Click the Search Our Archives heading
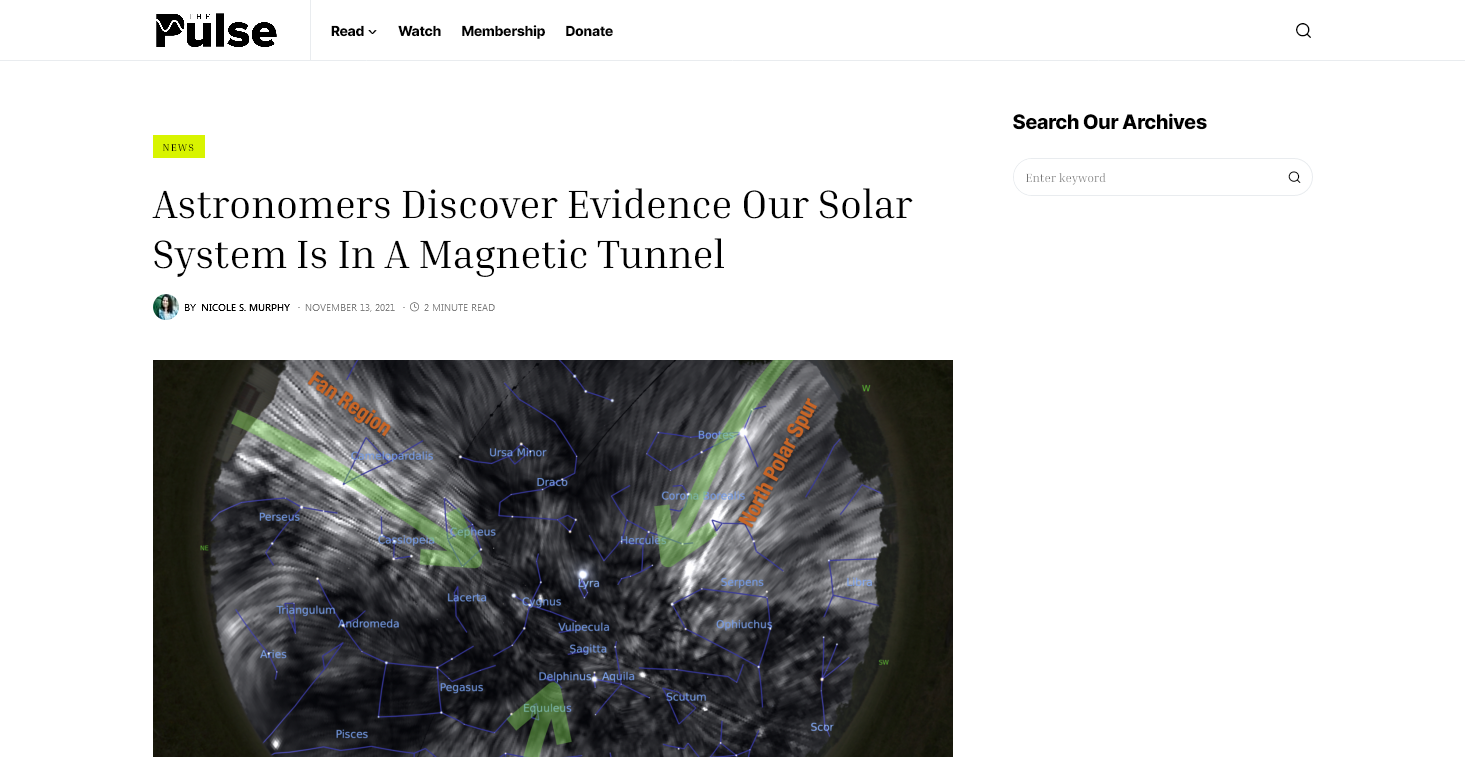 (x=1109, y=122)
